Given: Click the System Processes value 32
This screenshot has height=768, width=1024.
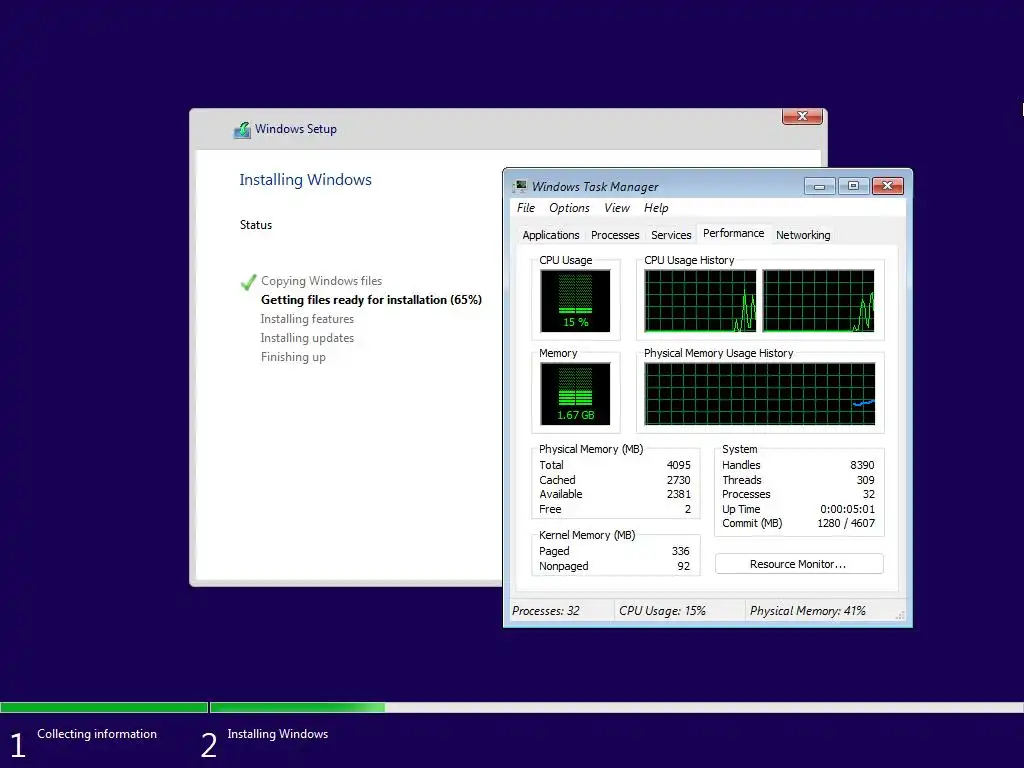Looking at the screenshot, I should click(x=869, y=494).
